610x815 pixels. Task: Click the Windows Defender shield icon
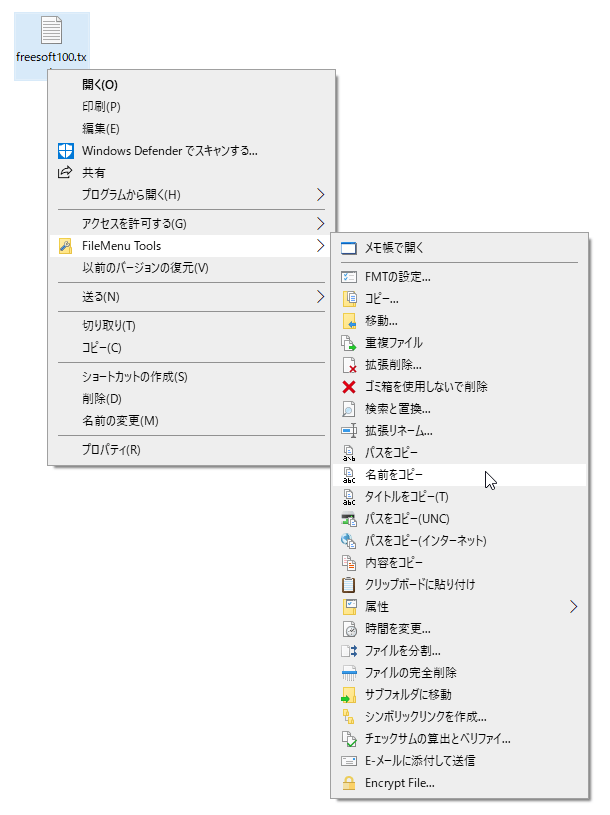click(x=66, y=150)
